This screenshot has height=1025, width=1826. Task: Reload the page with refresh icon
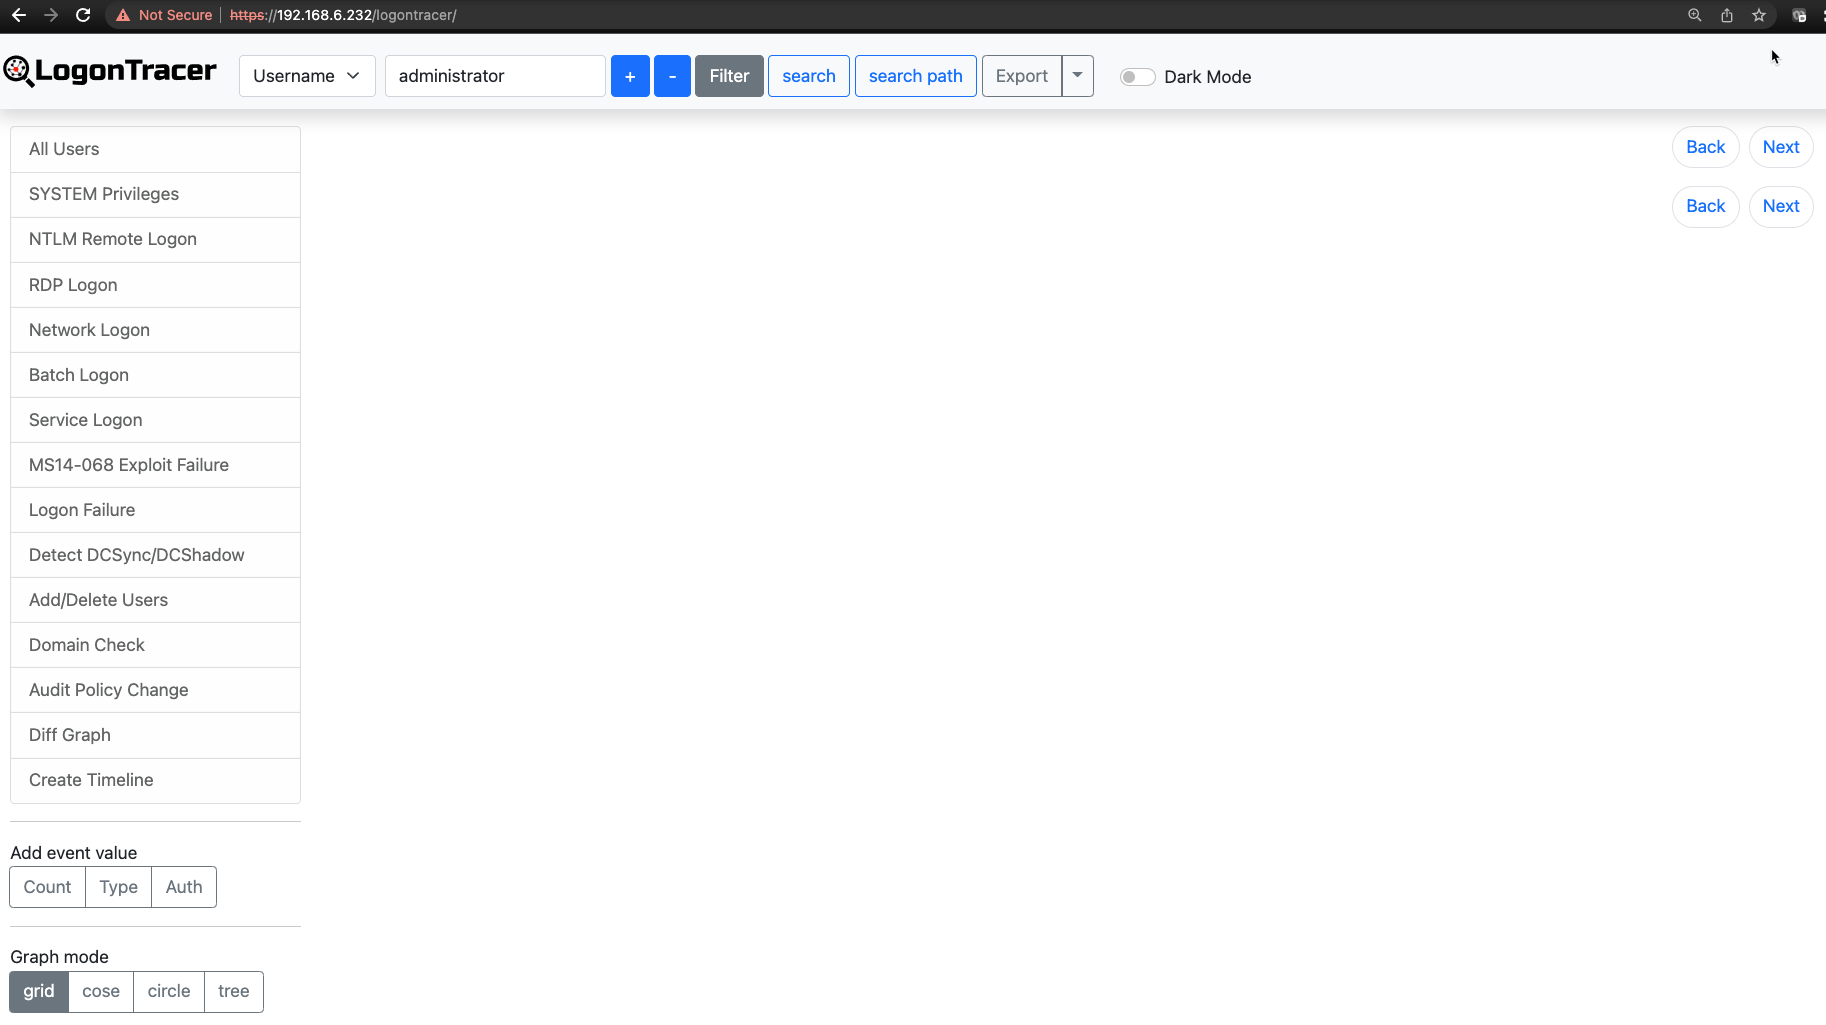[83, 15]
